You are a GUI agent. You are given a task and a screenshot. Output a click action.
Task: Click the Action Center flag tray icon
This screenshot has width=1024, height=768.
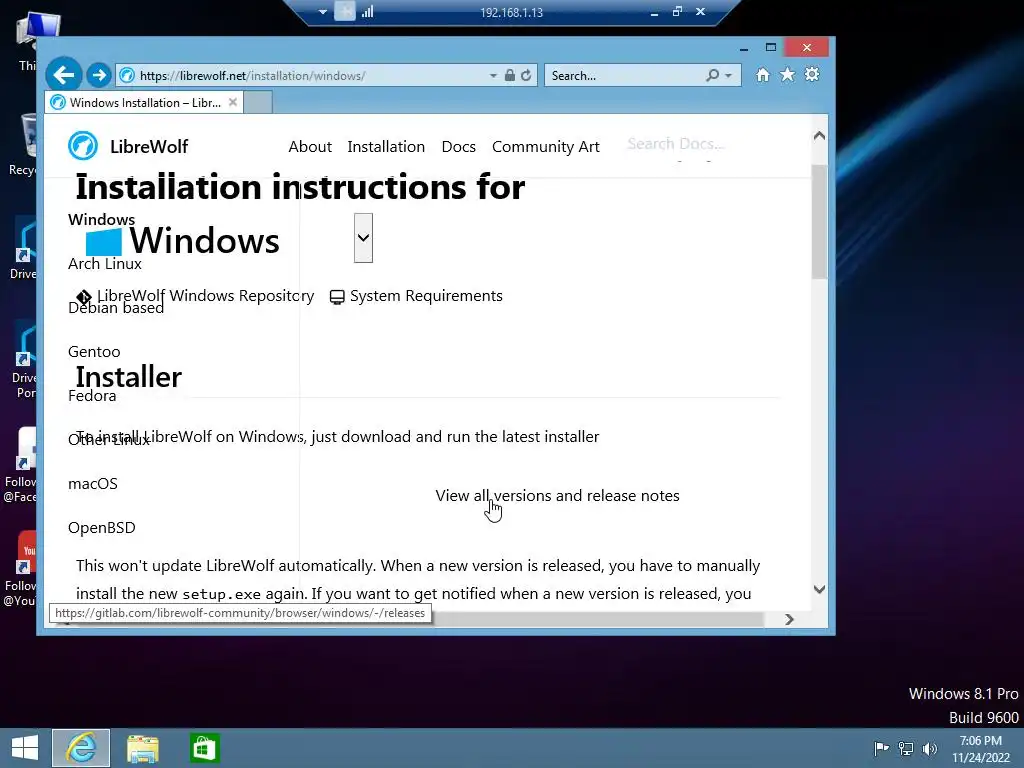[881, 748]
